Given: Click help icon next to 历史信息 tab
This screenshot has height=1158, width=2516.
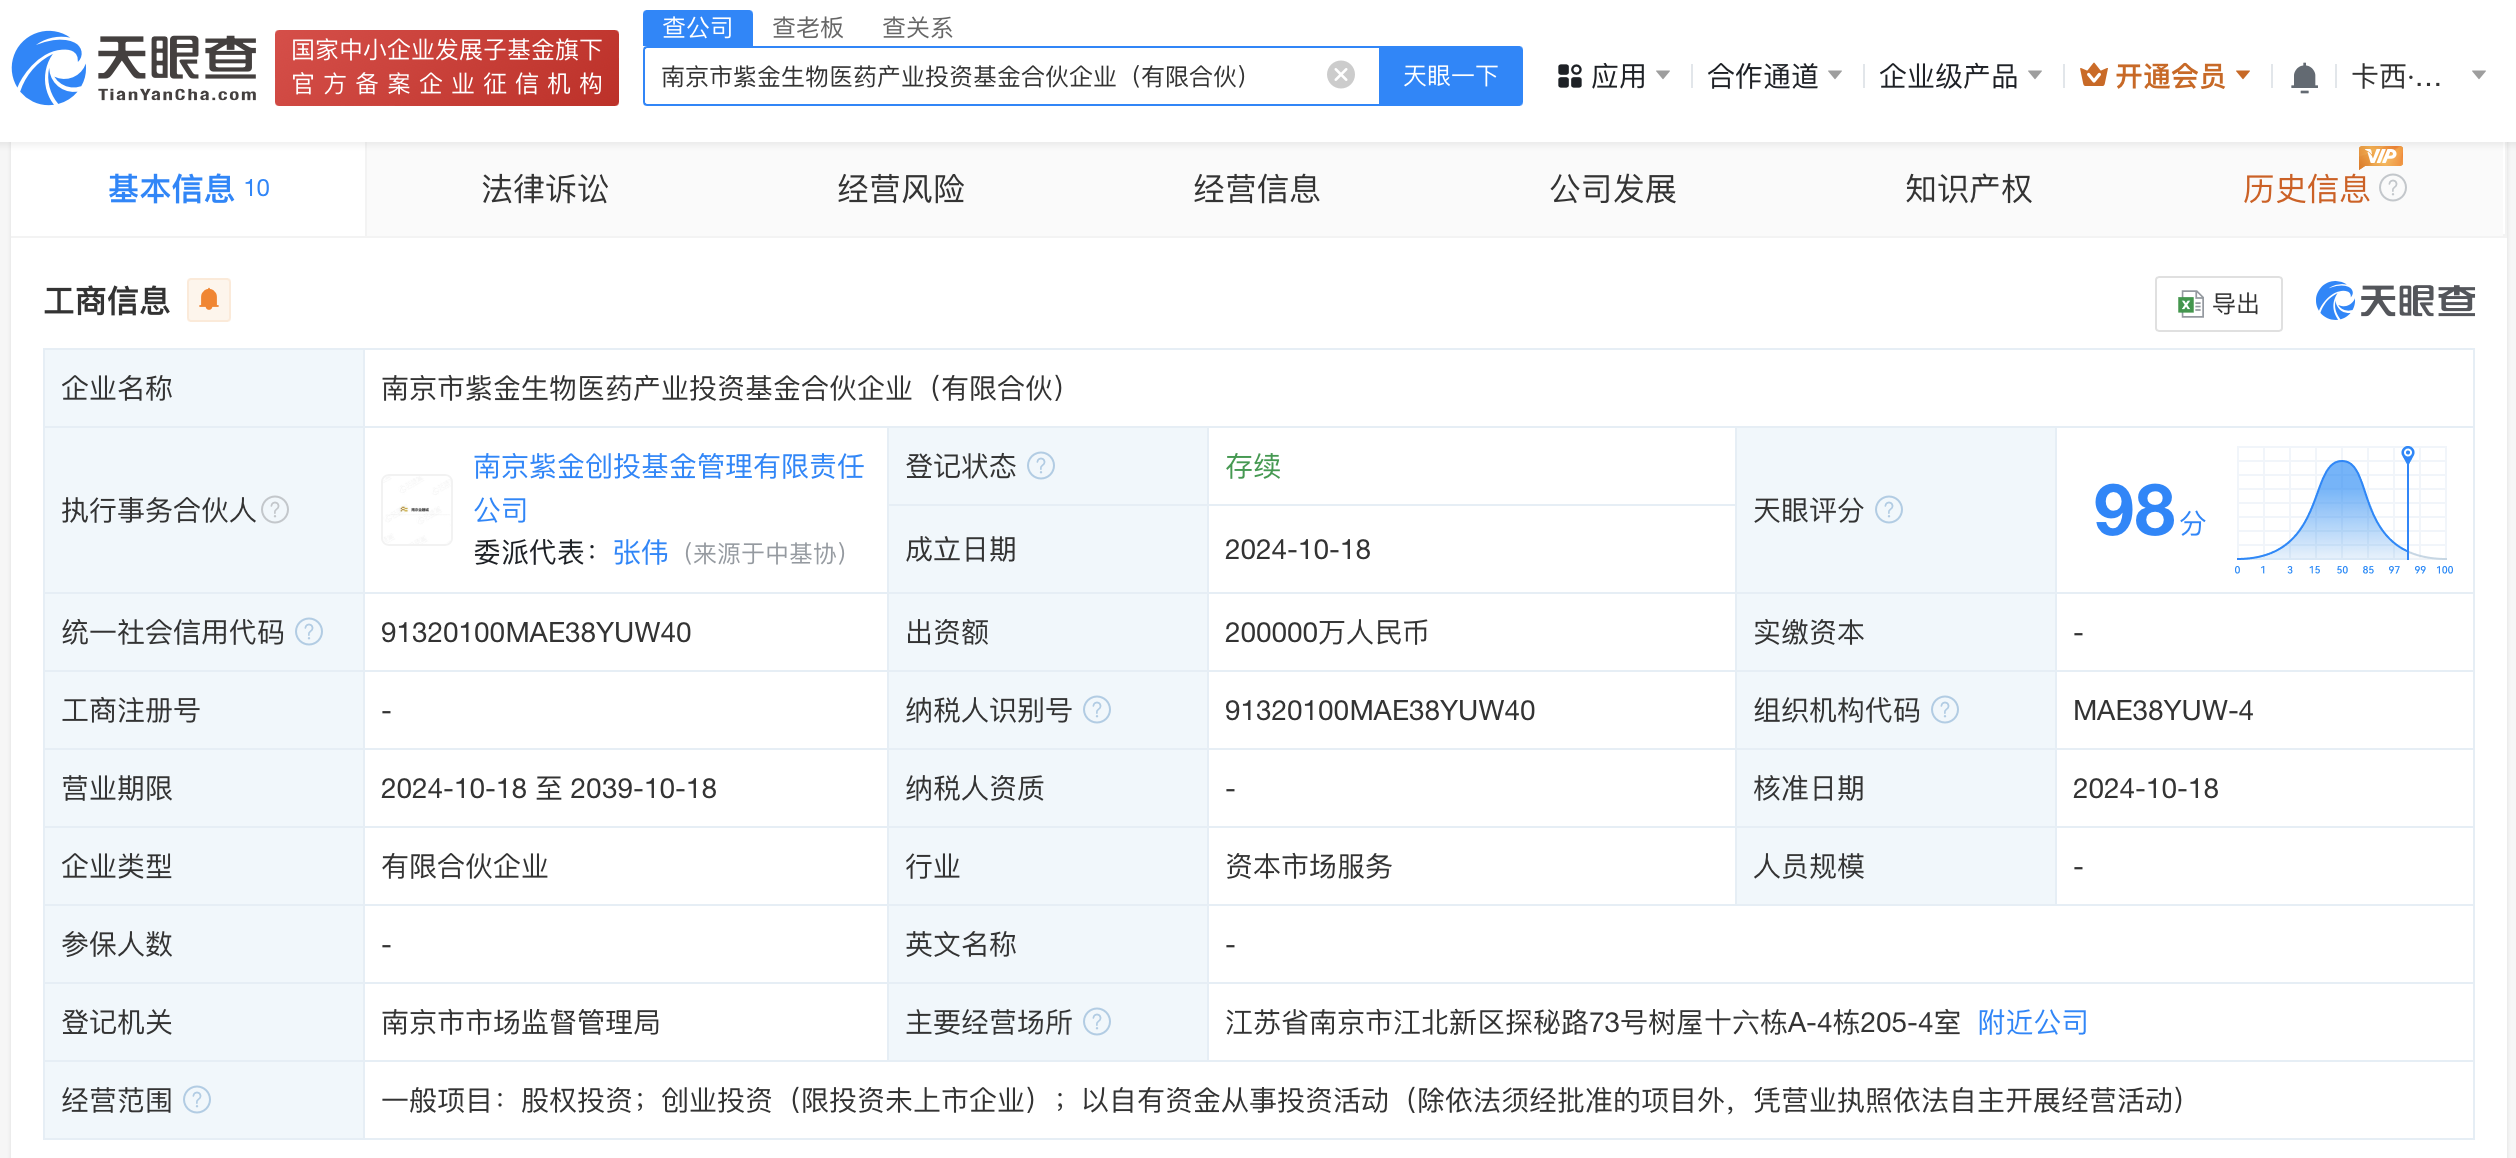Looking at the screenshot, I should click(x=2393, y=188).
